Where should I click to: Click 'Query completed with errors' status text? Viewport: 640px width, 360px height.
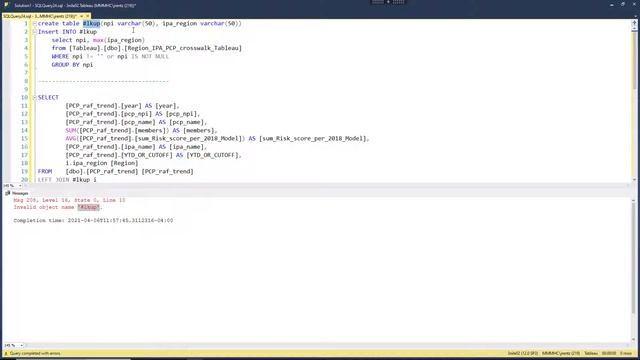click(x=35, y=353)
